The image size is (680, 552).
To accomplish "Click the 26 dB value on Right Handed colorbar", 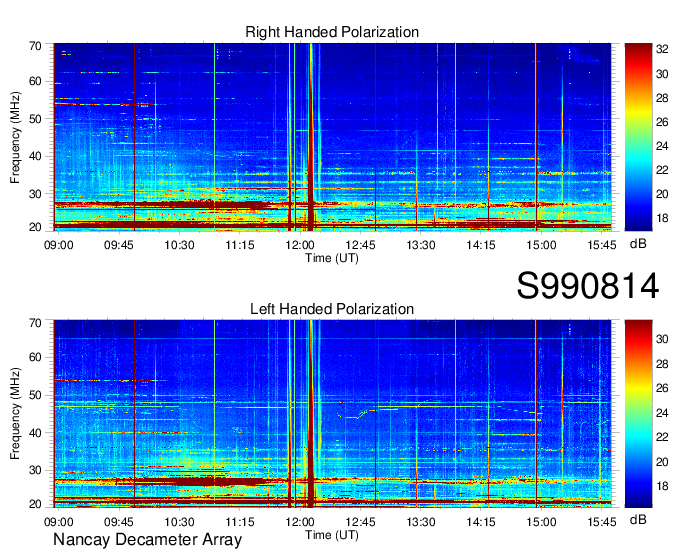I will pyautogui.click(x=662, y=122).
